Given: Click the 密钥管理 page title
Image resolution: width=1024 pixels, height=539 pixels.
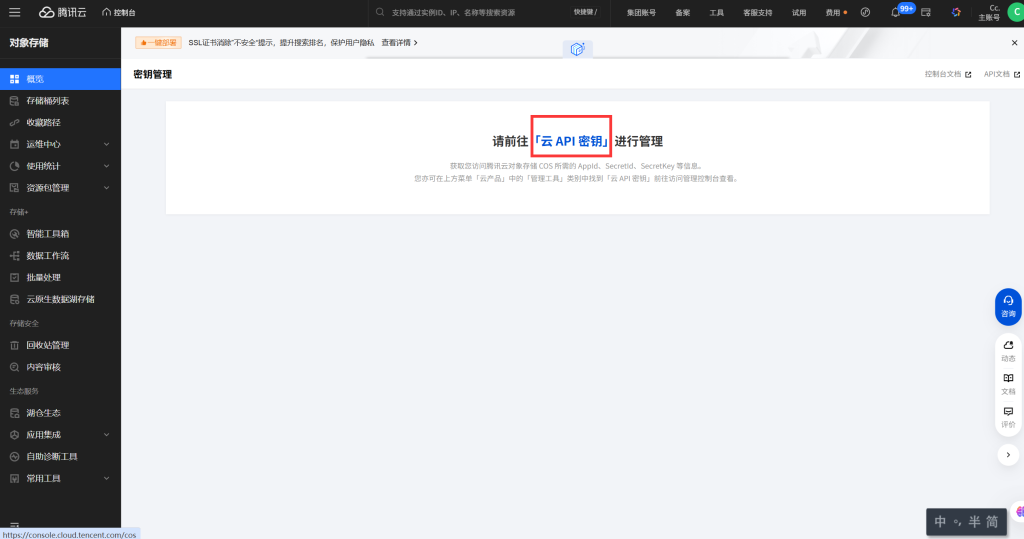Looking at the screenshot, I should tap(152, 74).
